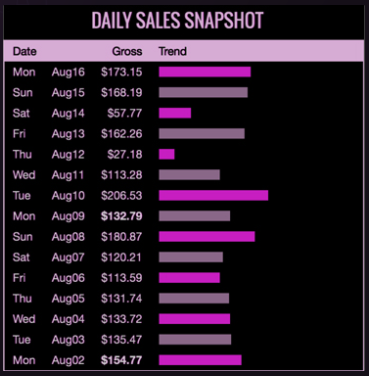Click the Aug14 trend bar

pyautogui.click(x=175, y=113)
